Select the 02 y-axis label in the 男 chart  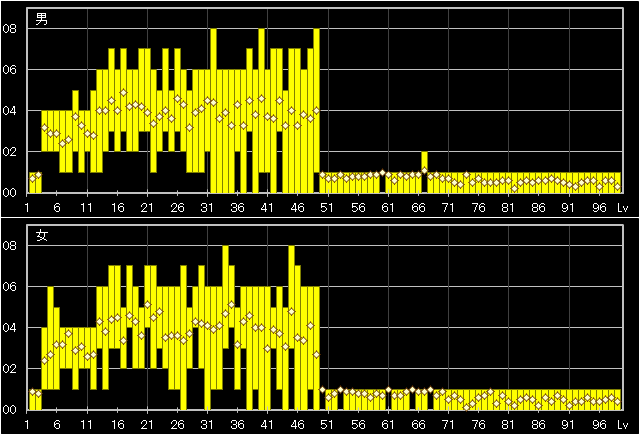tap(9, 152)
